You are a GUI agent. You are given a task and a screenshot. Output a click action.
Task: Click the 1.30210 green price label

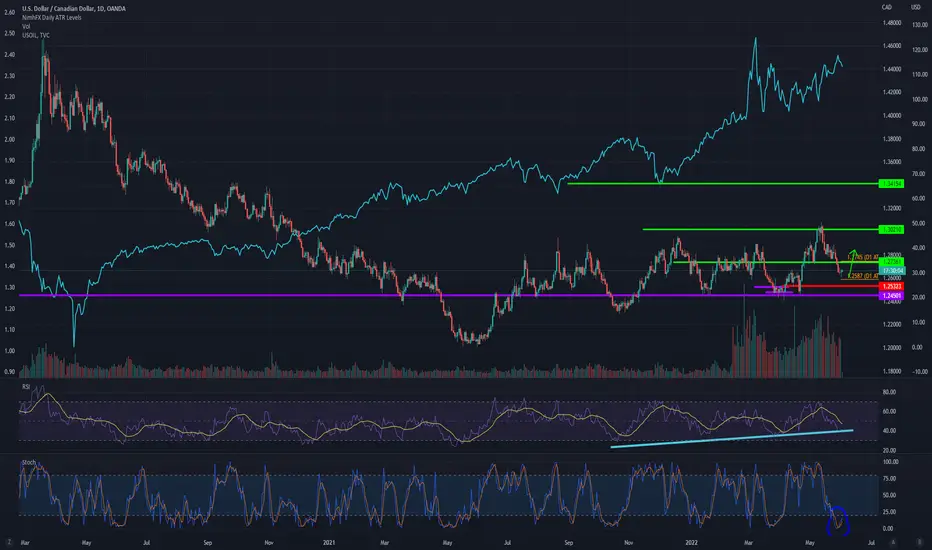click(x=891, y=229)
